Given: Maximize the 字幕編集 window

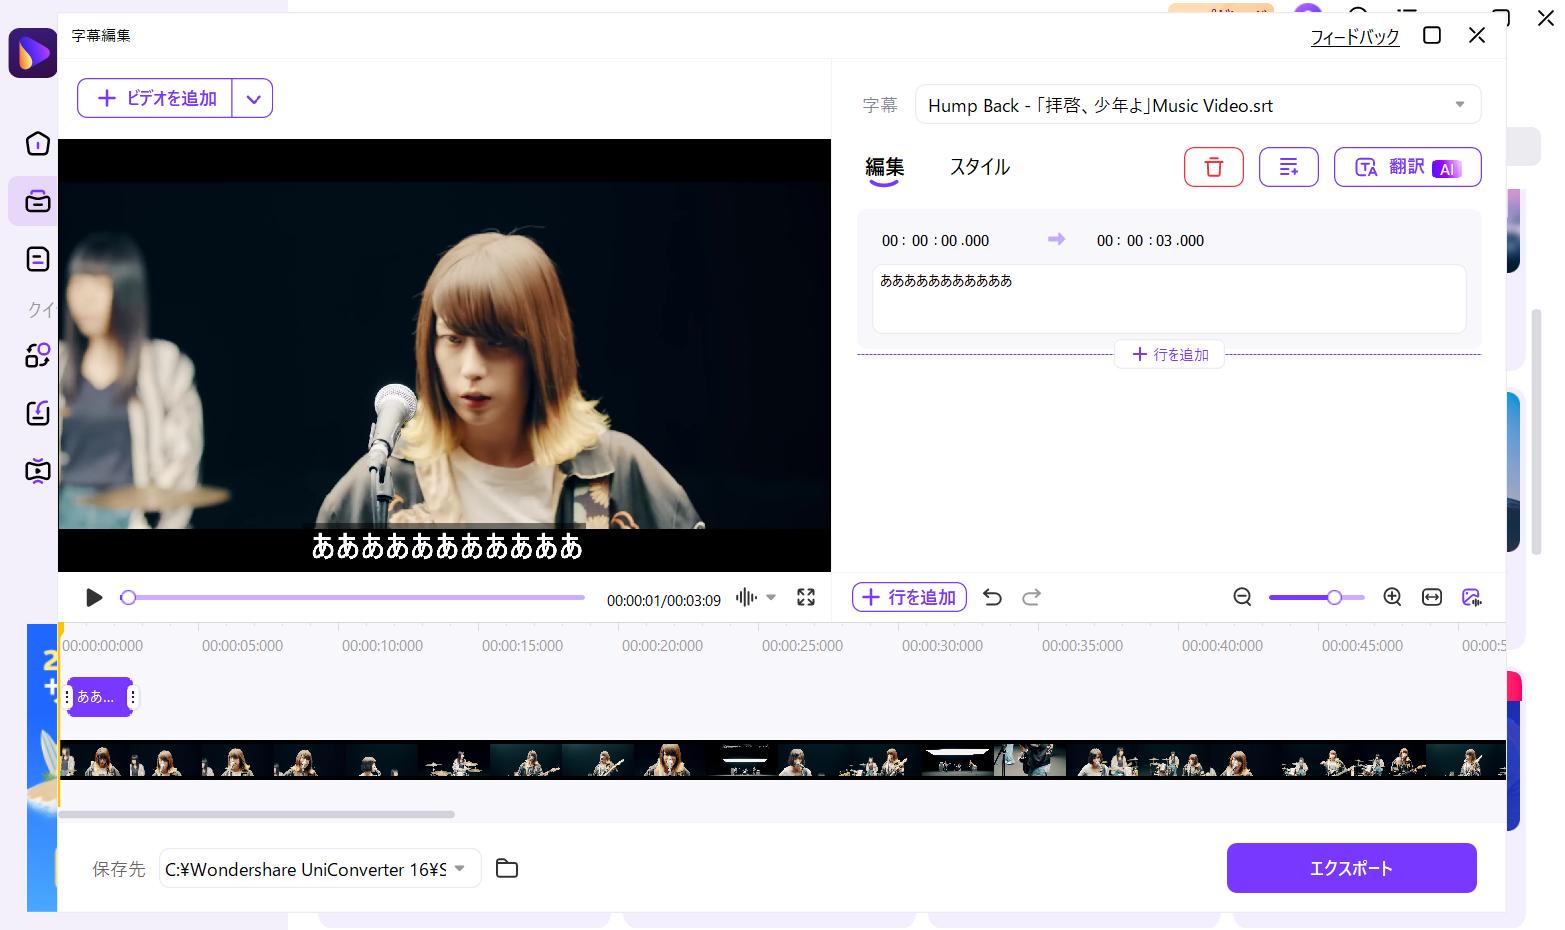Looking at the screenshot, I should point(1432,35).
